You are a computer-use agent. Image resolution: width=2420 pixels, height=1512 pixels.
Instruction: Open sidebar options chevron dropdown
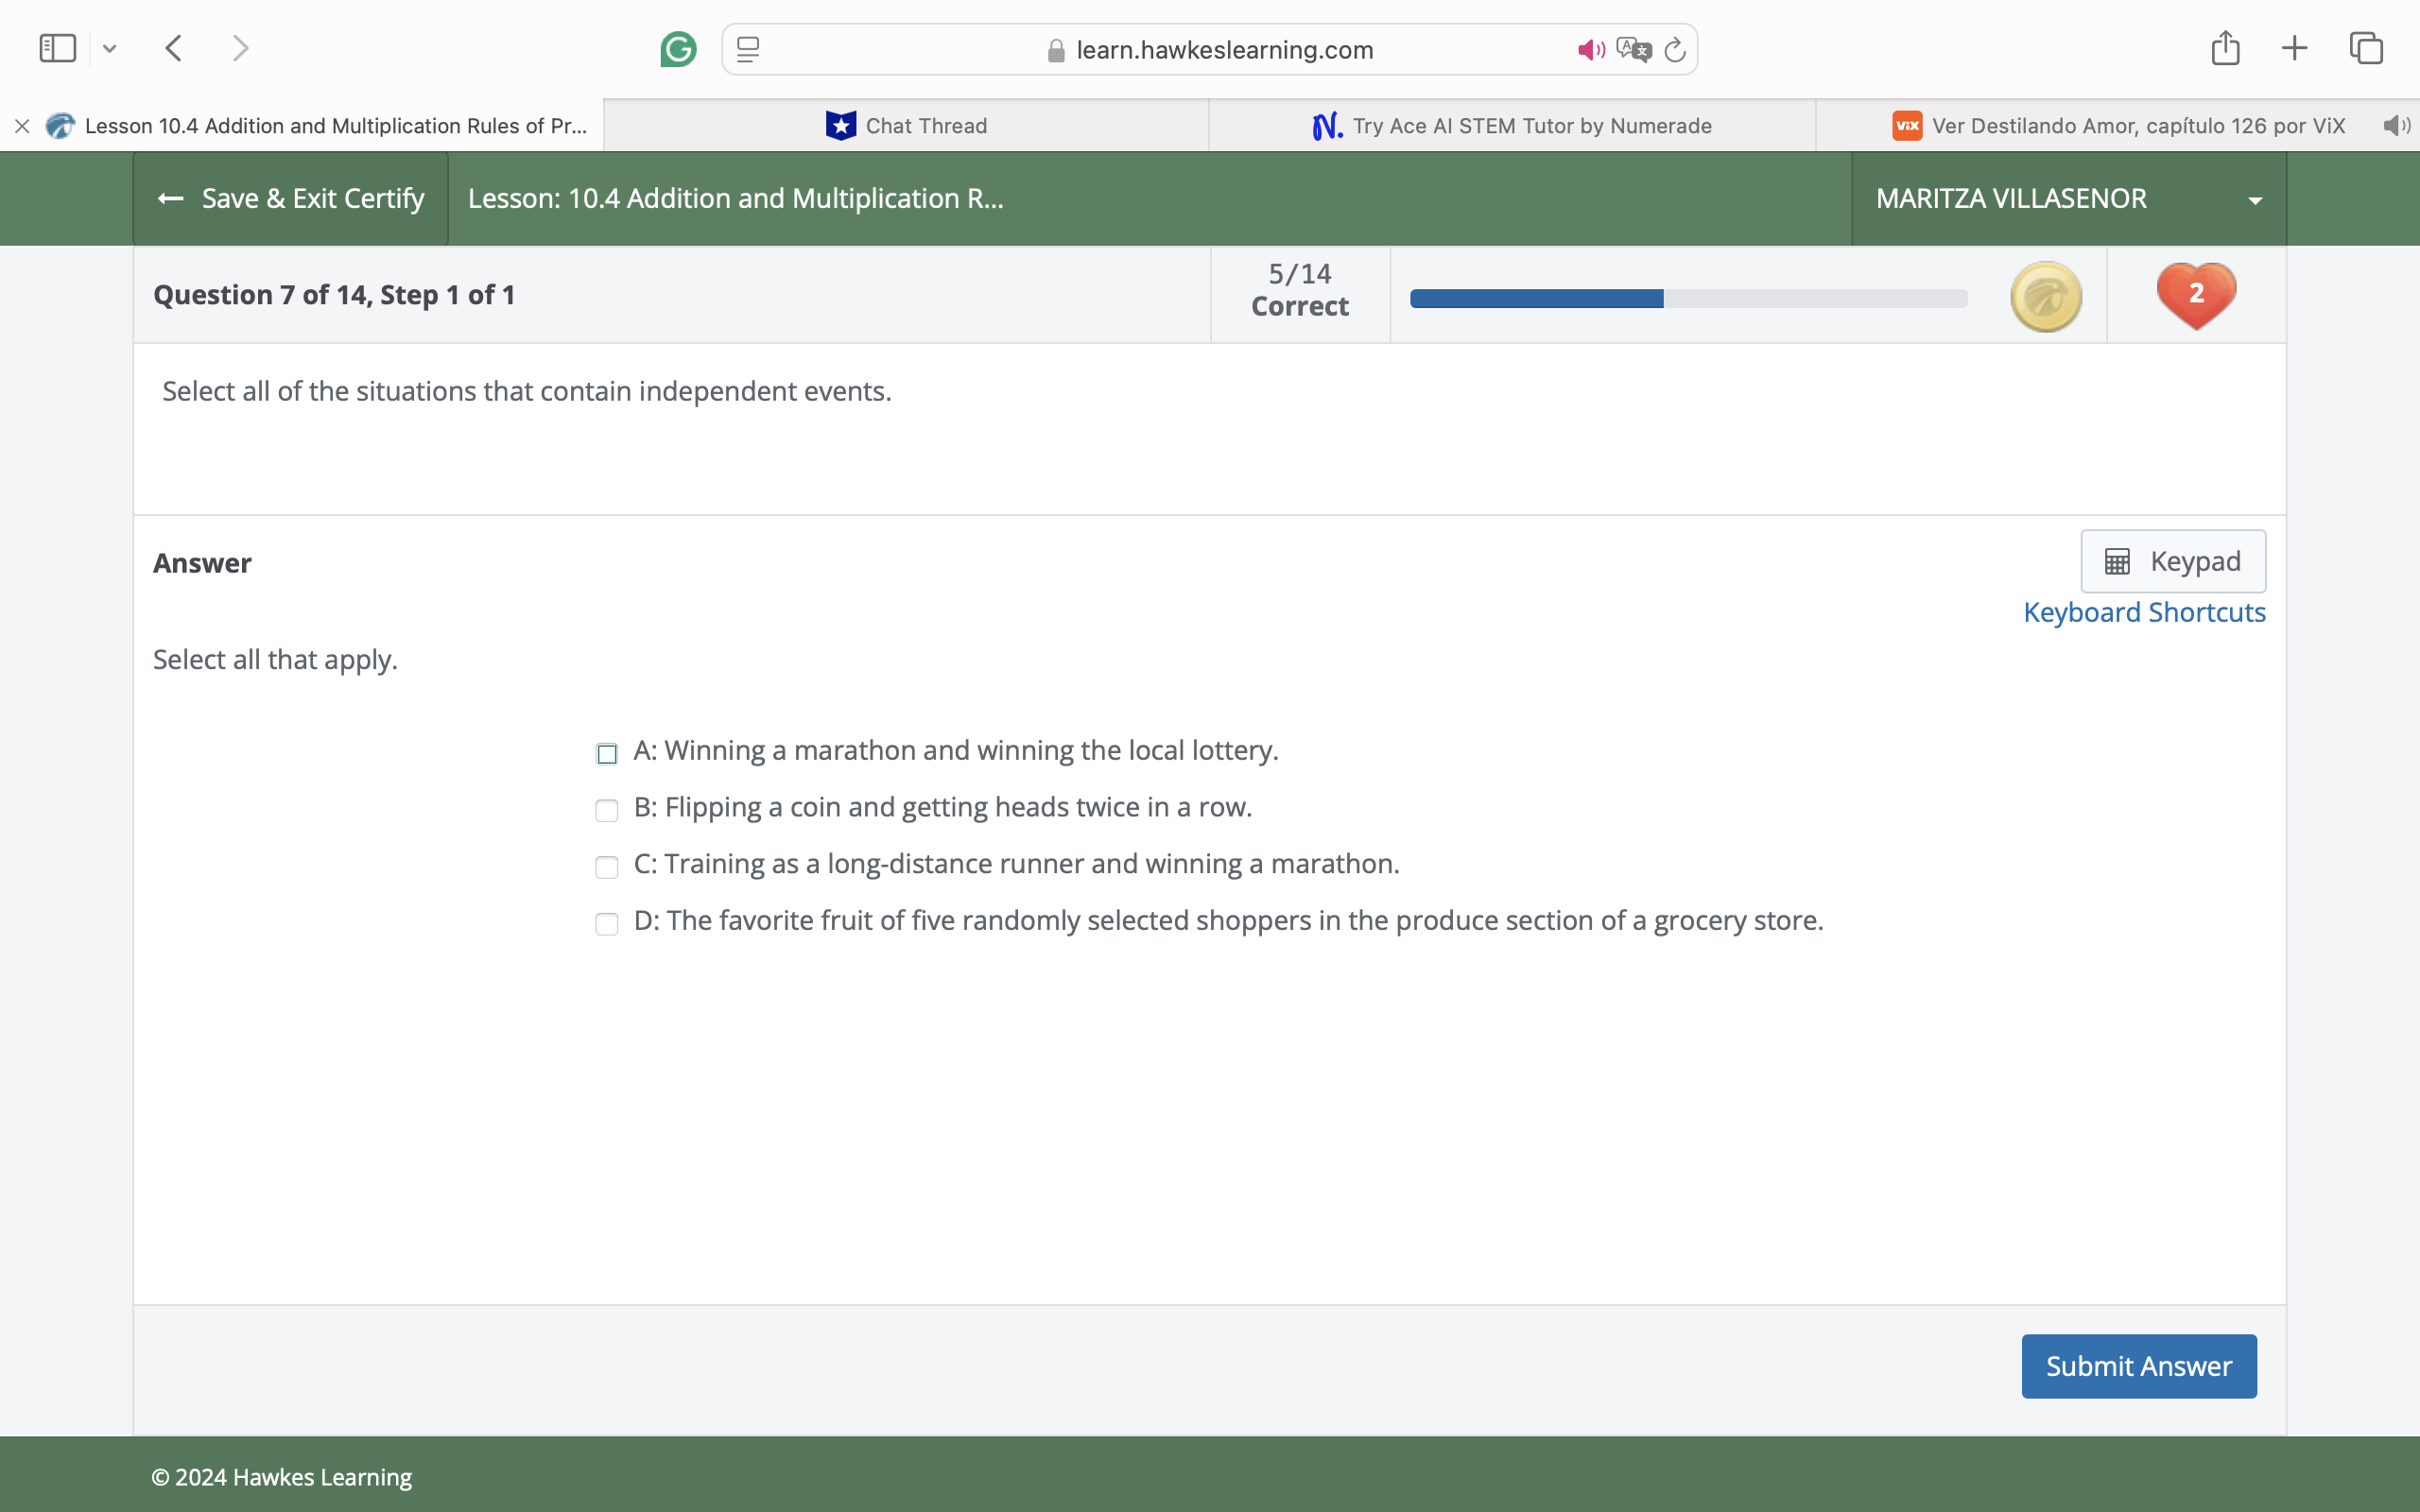(110, 48)
